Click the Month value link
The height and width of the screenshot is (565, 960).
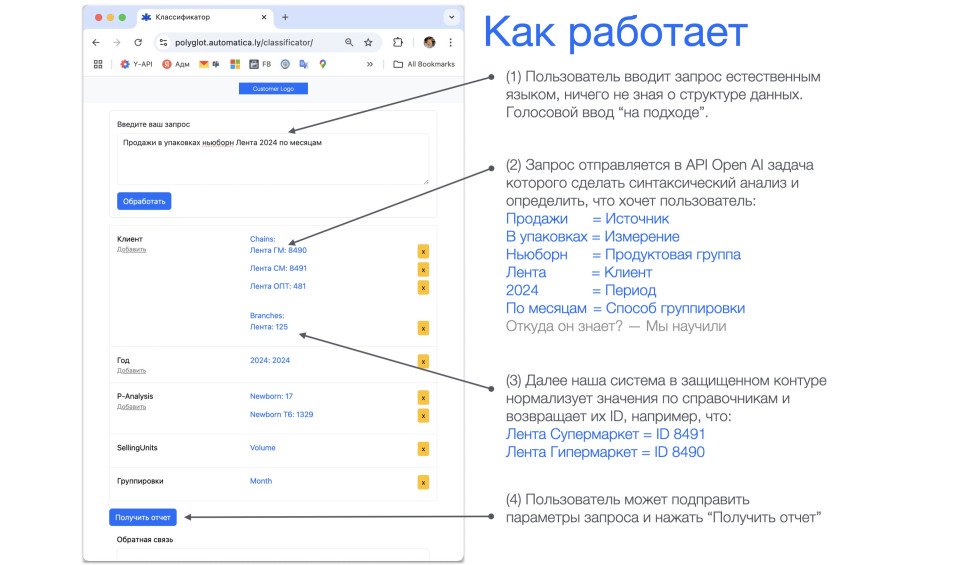(261, 481)
